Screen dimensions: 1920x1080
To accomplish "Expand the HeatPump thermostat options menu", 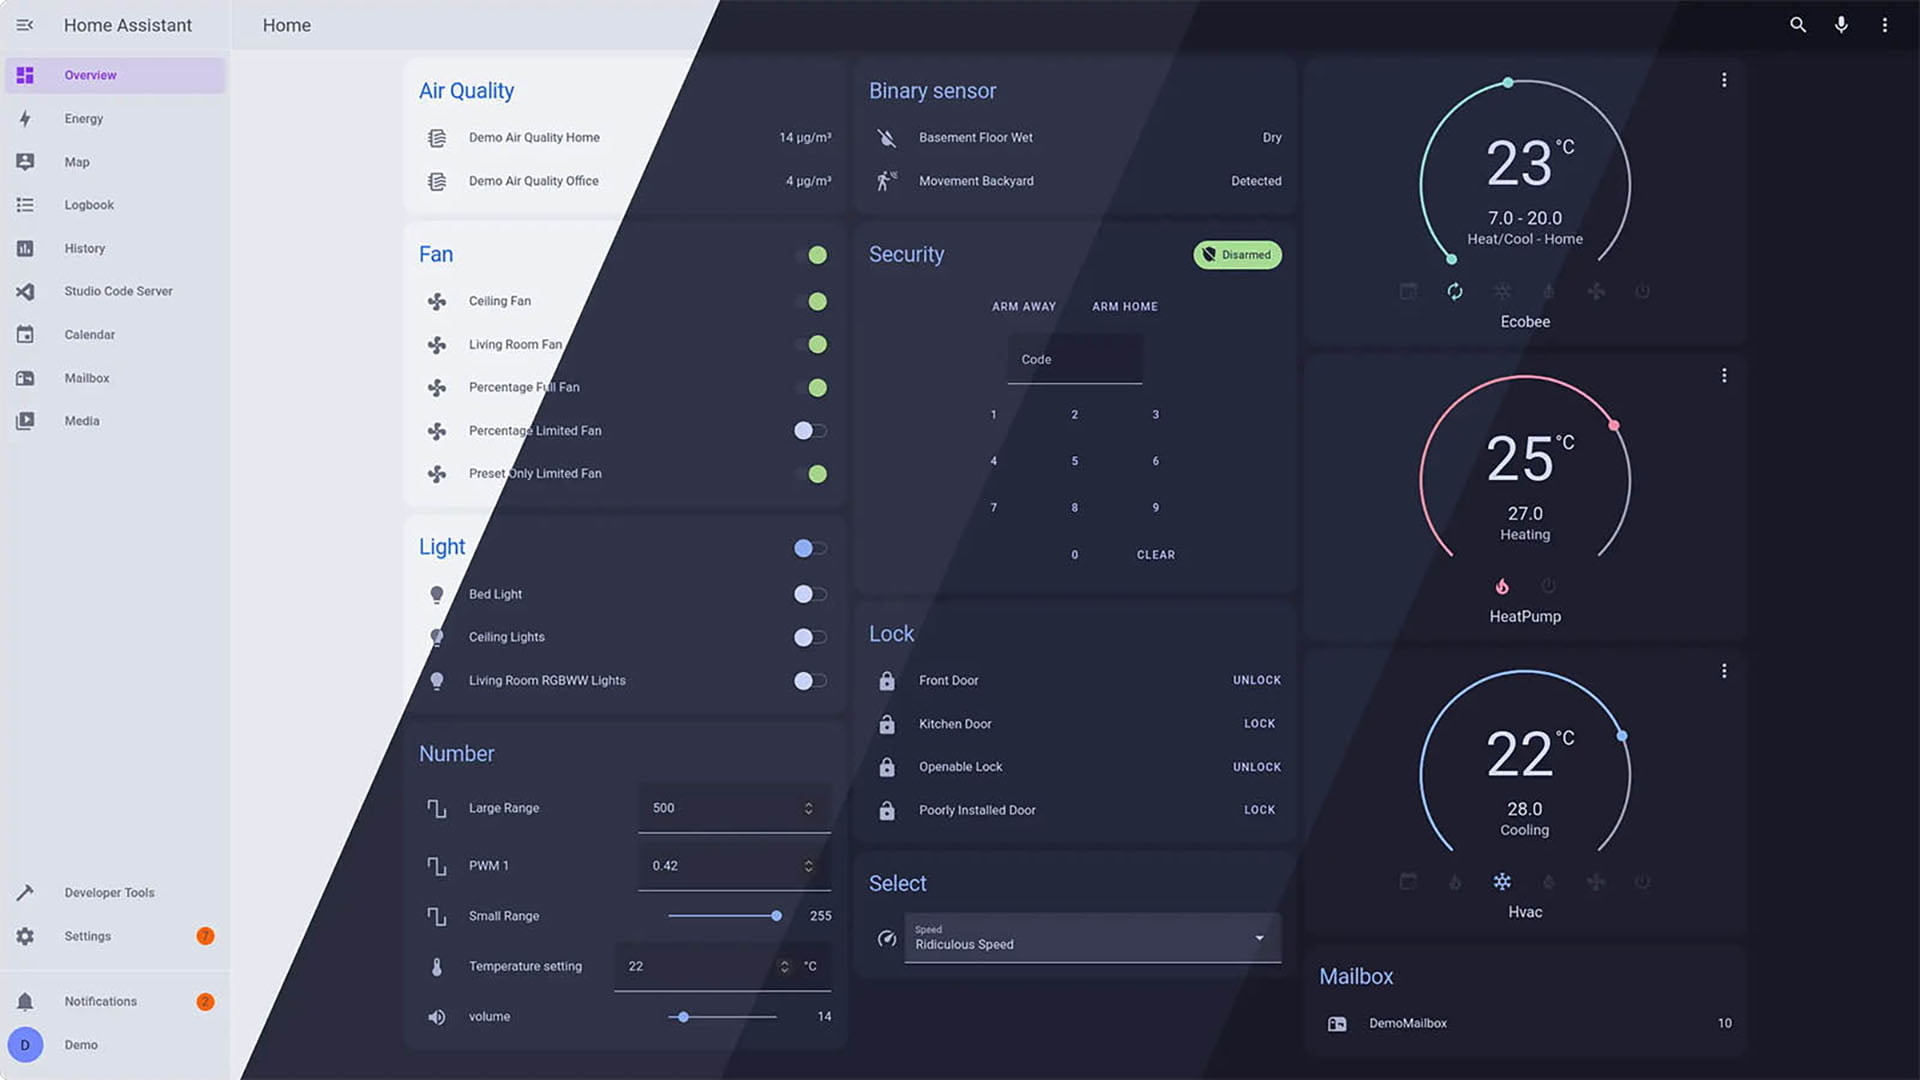I will click(1725, 375).
